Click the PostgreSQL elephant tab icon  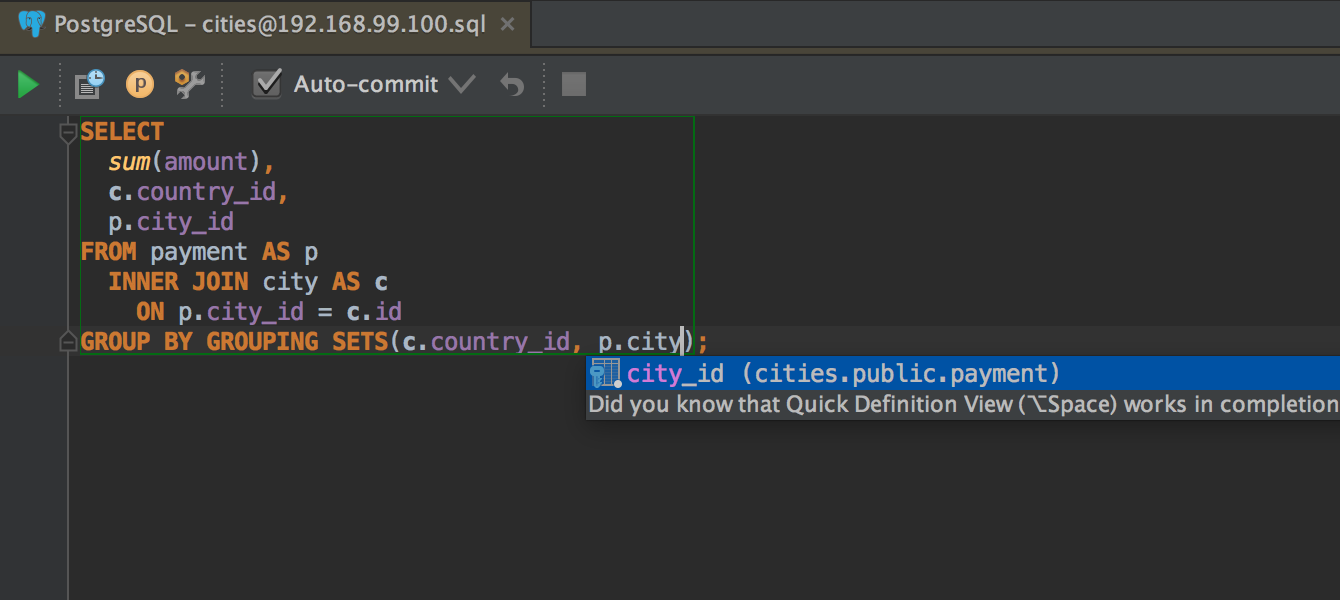(32, 23)
